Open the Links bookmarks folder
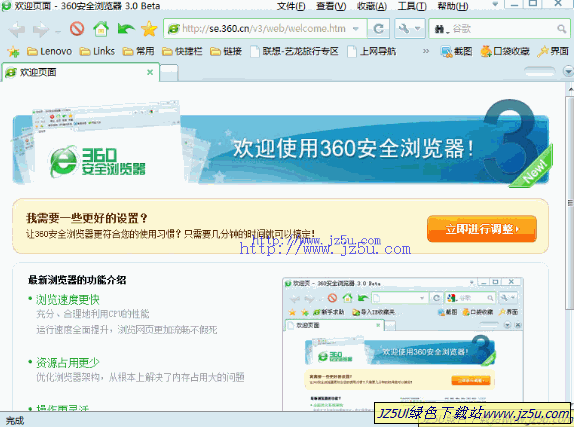The image size is (574, 427). point(97,51)
